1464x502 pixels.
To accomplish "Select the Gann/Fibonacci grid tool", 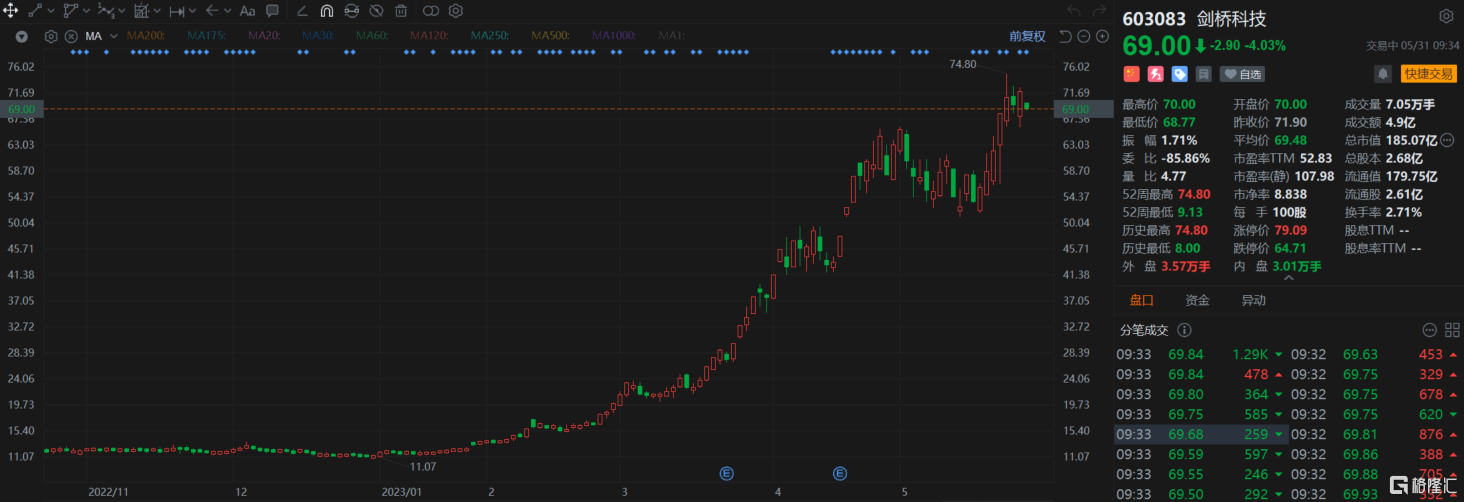I will point(141,11).
